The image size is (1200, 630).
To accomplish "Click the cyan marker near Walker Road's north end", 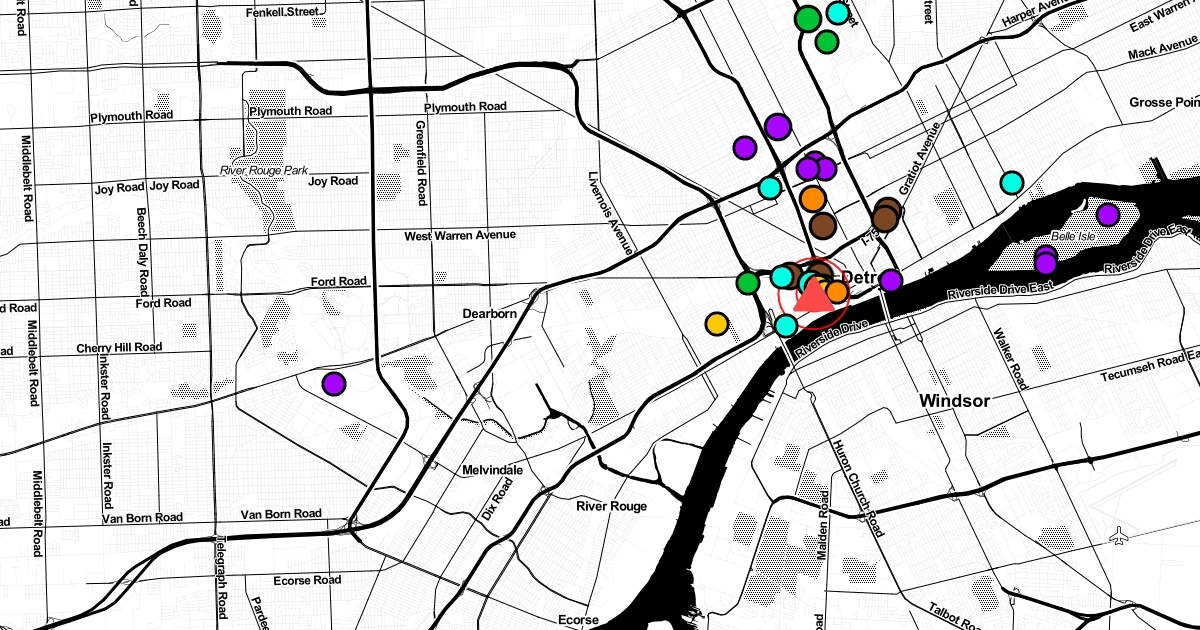I will click(1012, 182).
